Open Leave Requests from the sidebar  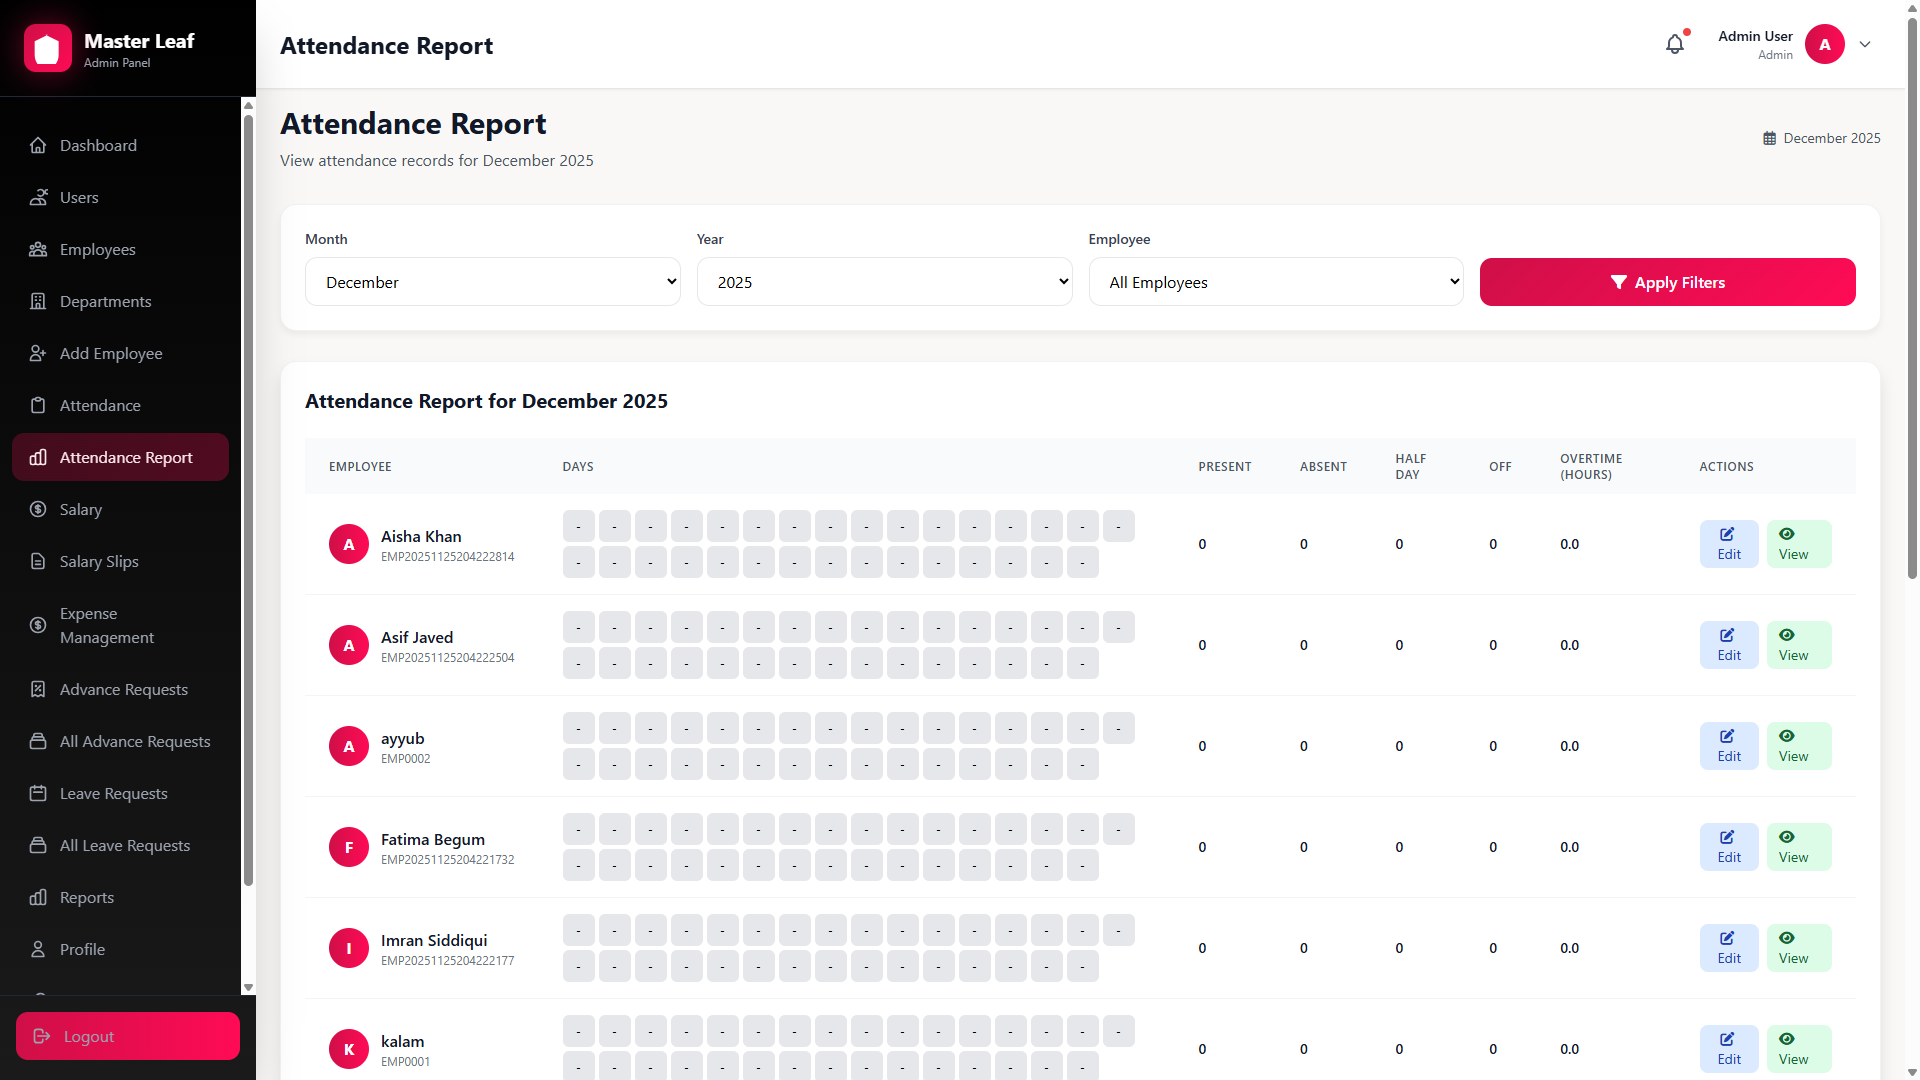pyautogui.click(x=113, y=793)
